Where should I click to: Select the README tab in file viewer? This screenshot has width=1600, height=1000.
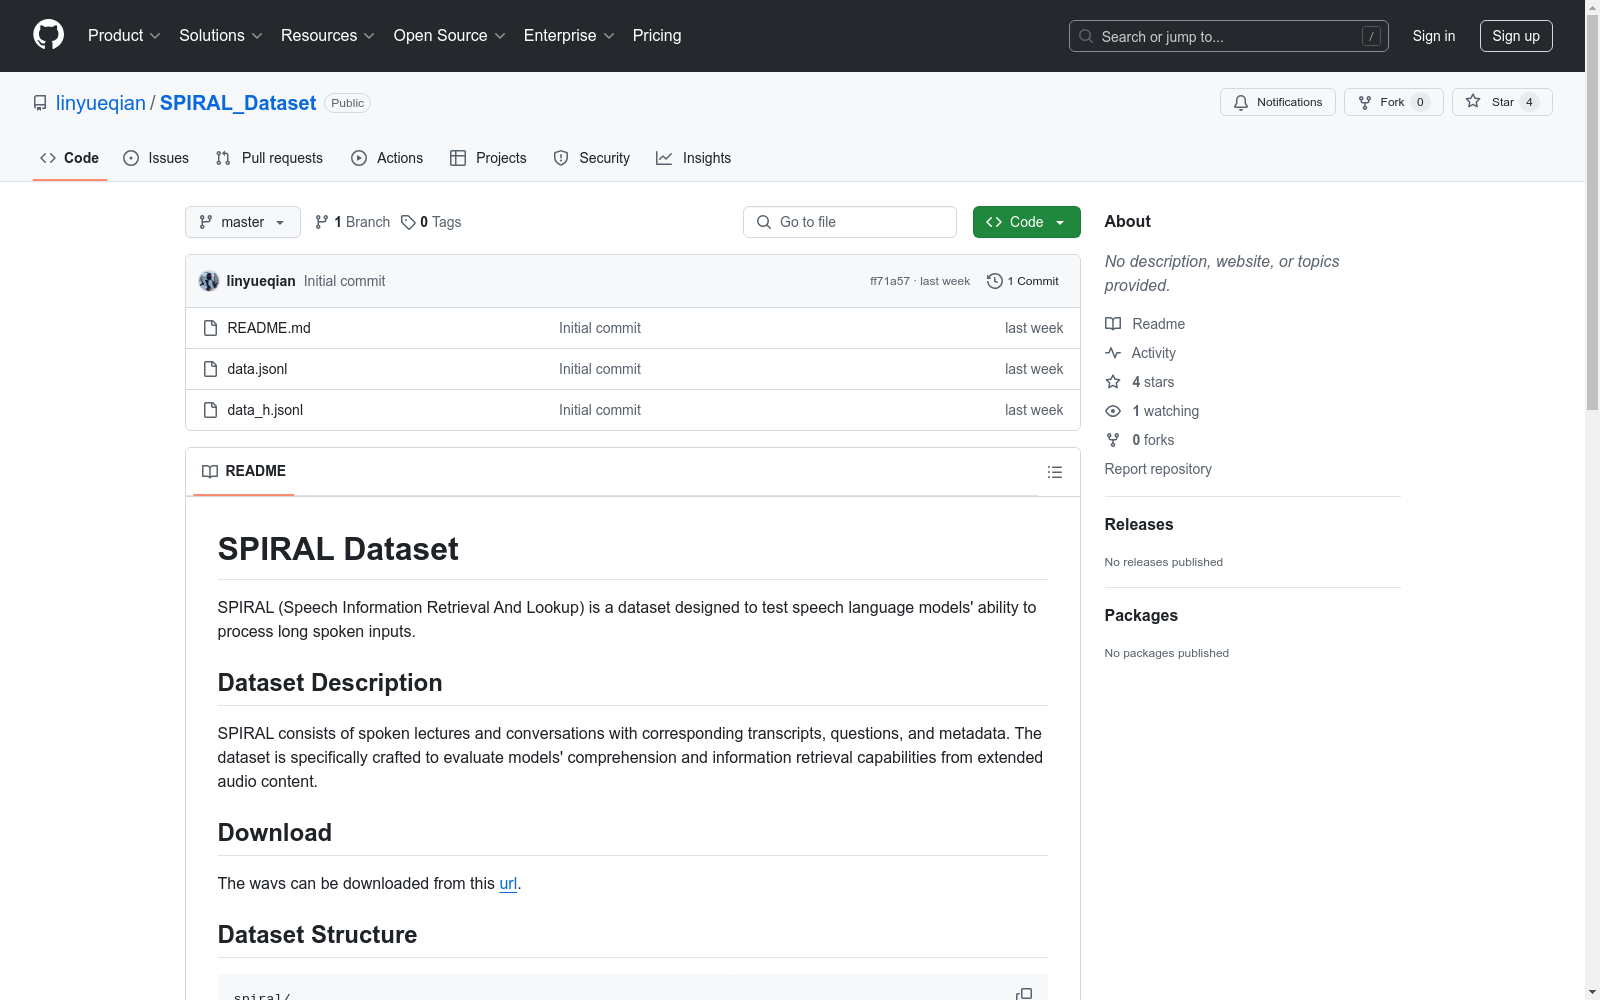[x=244, y=471]
